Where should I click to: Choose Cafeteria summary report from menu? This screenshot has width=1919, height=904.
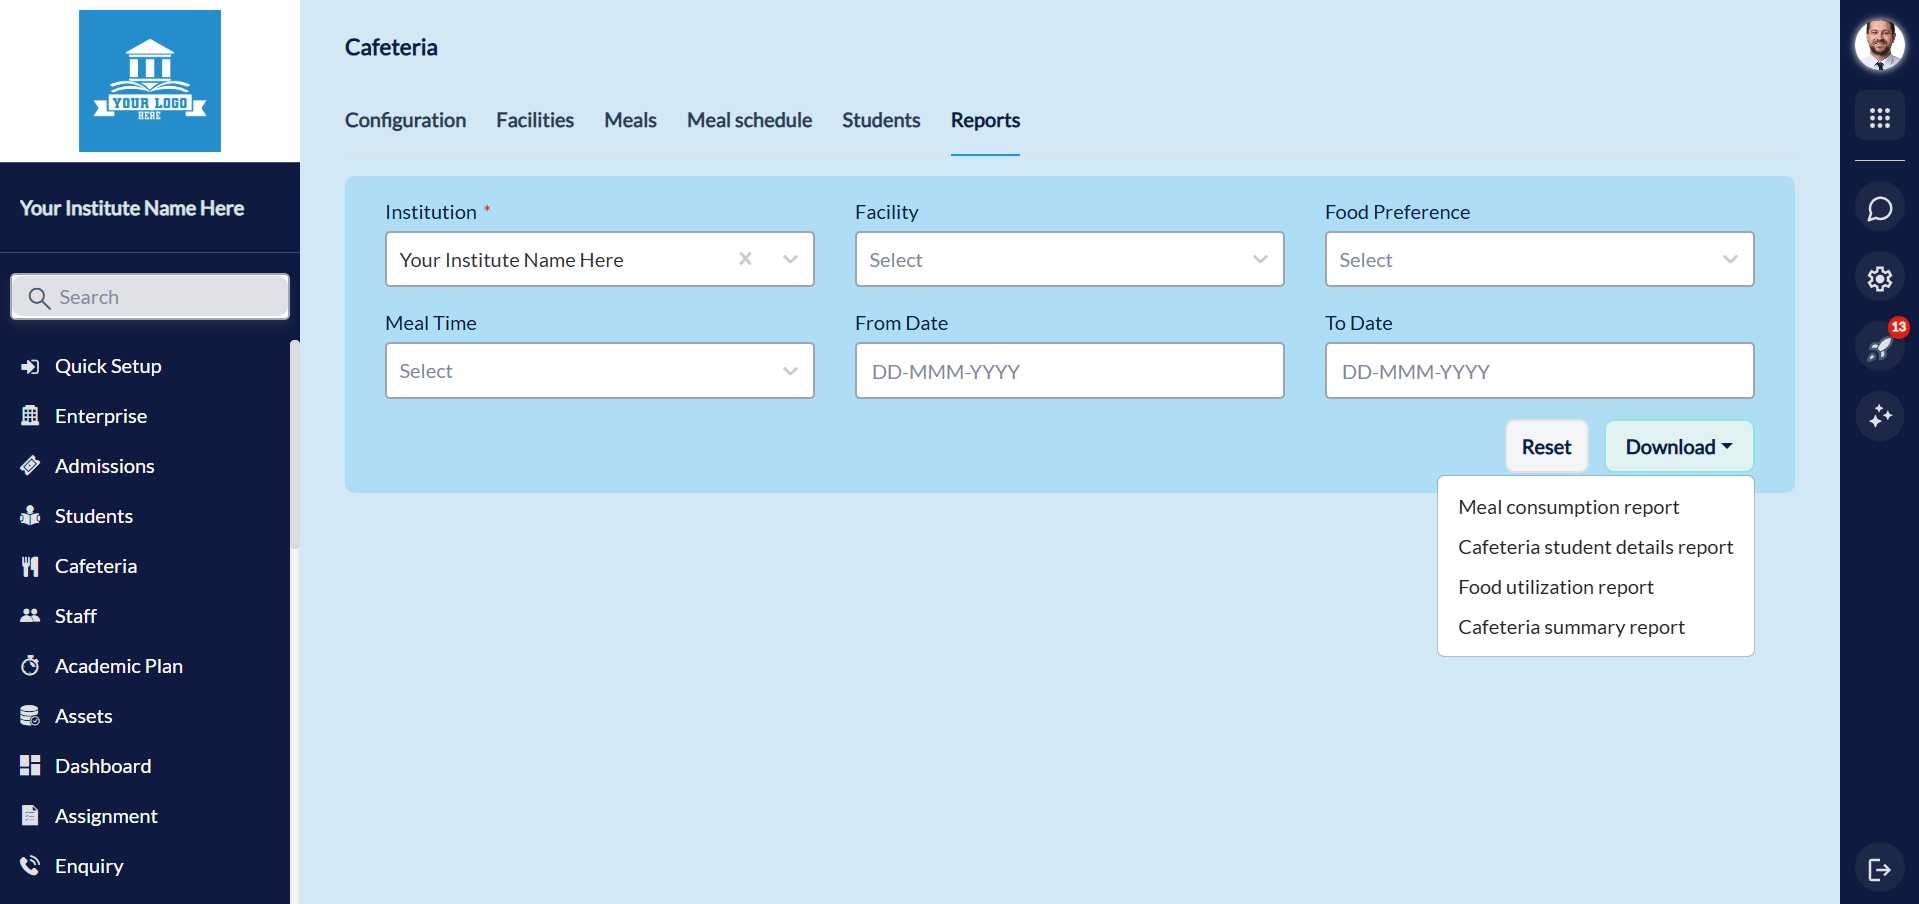[1571, 627]
